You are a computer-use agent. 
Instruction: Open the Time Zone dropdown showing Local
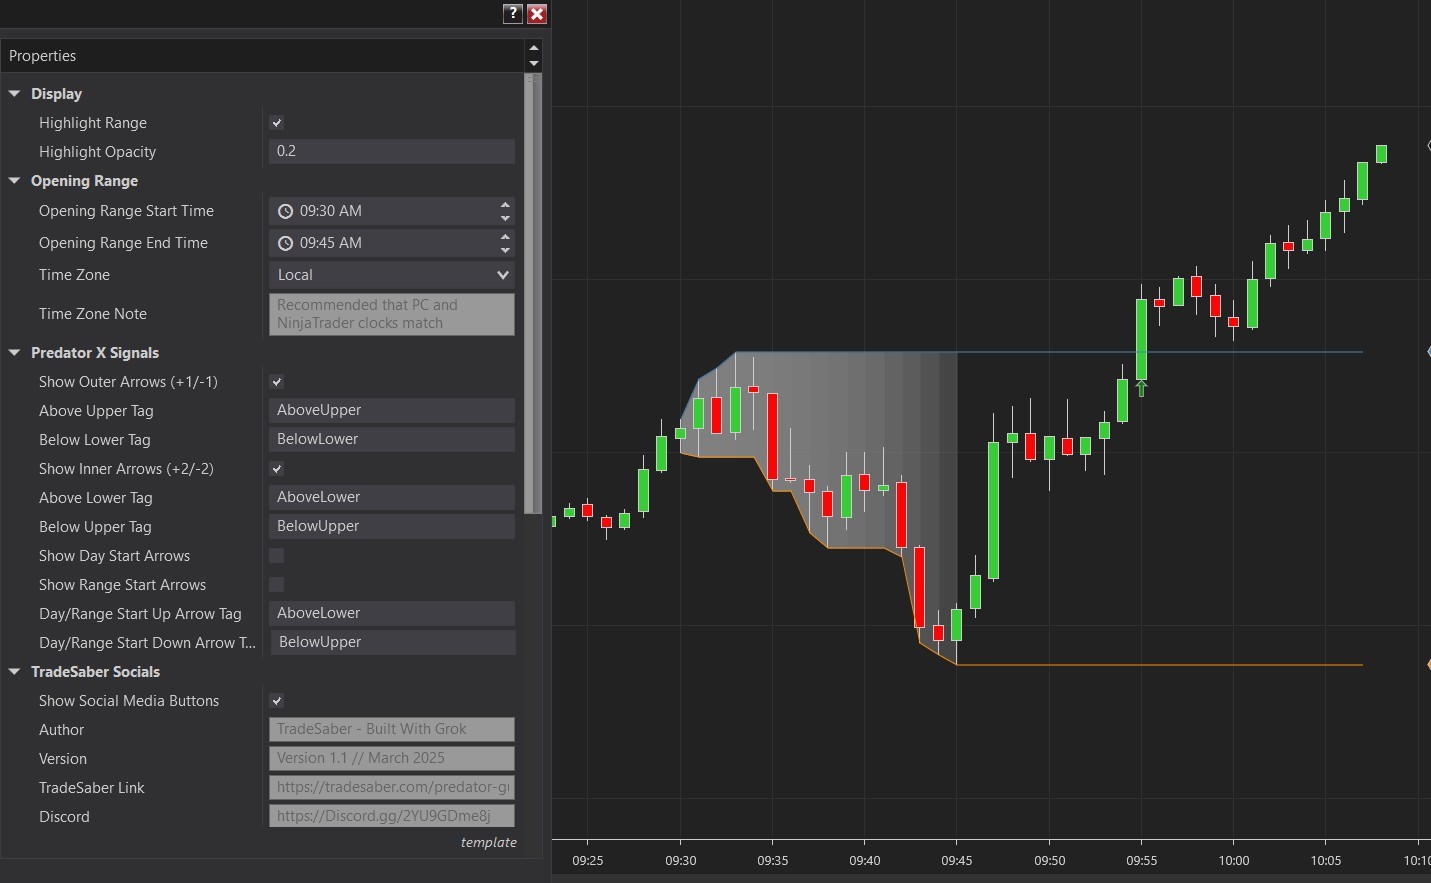391,274
